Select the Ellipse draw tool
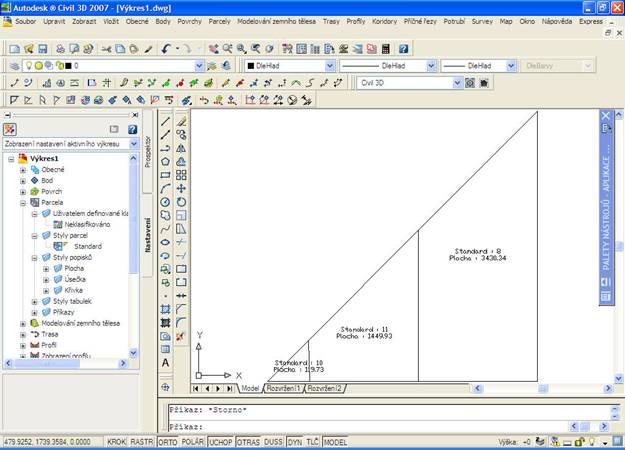Screen dimensions: 625x450 (165, 242)
